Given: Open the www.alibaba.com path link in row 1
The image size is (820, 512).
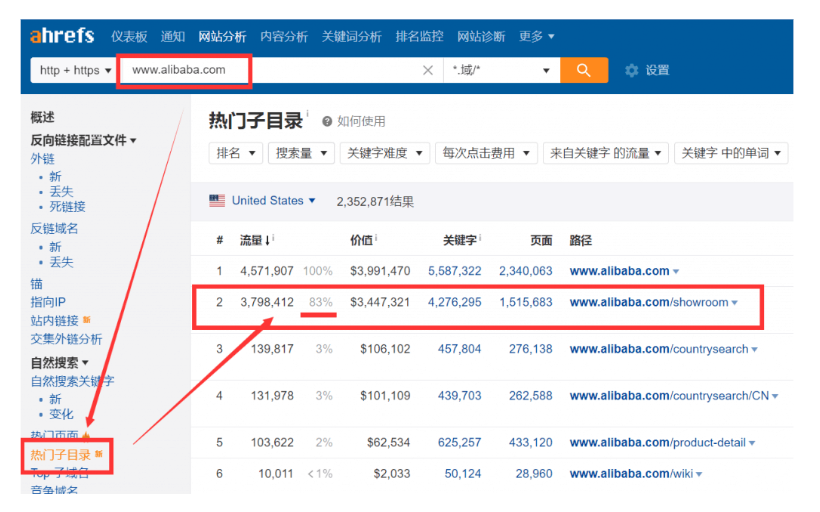Looking at the screenshot, I should click(x=620, y=271).
